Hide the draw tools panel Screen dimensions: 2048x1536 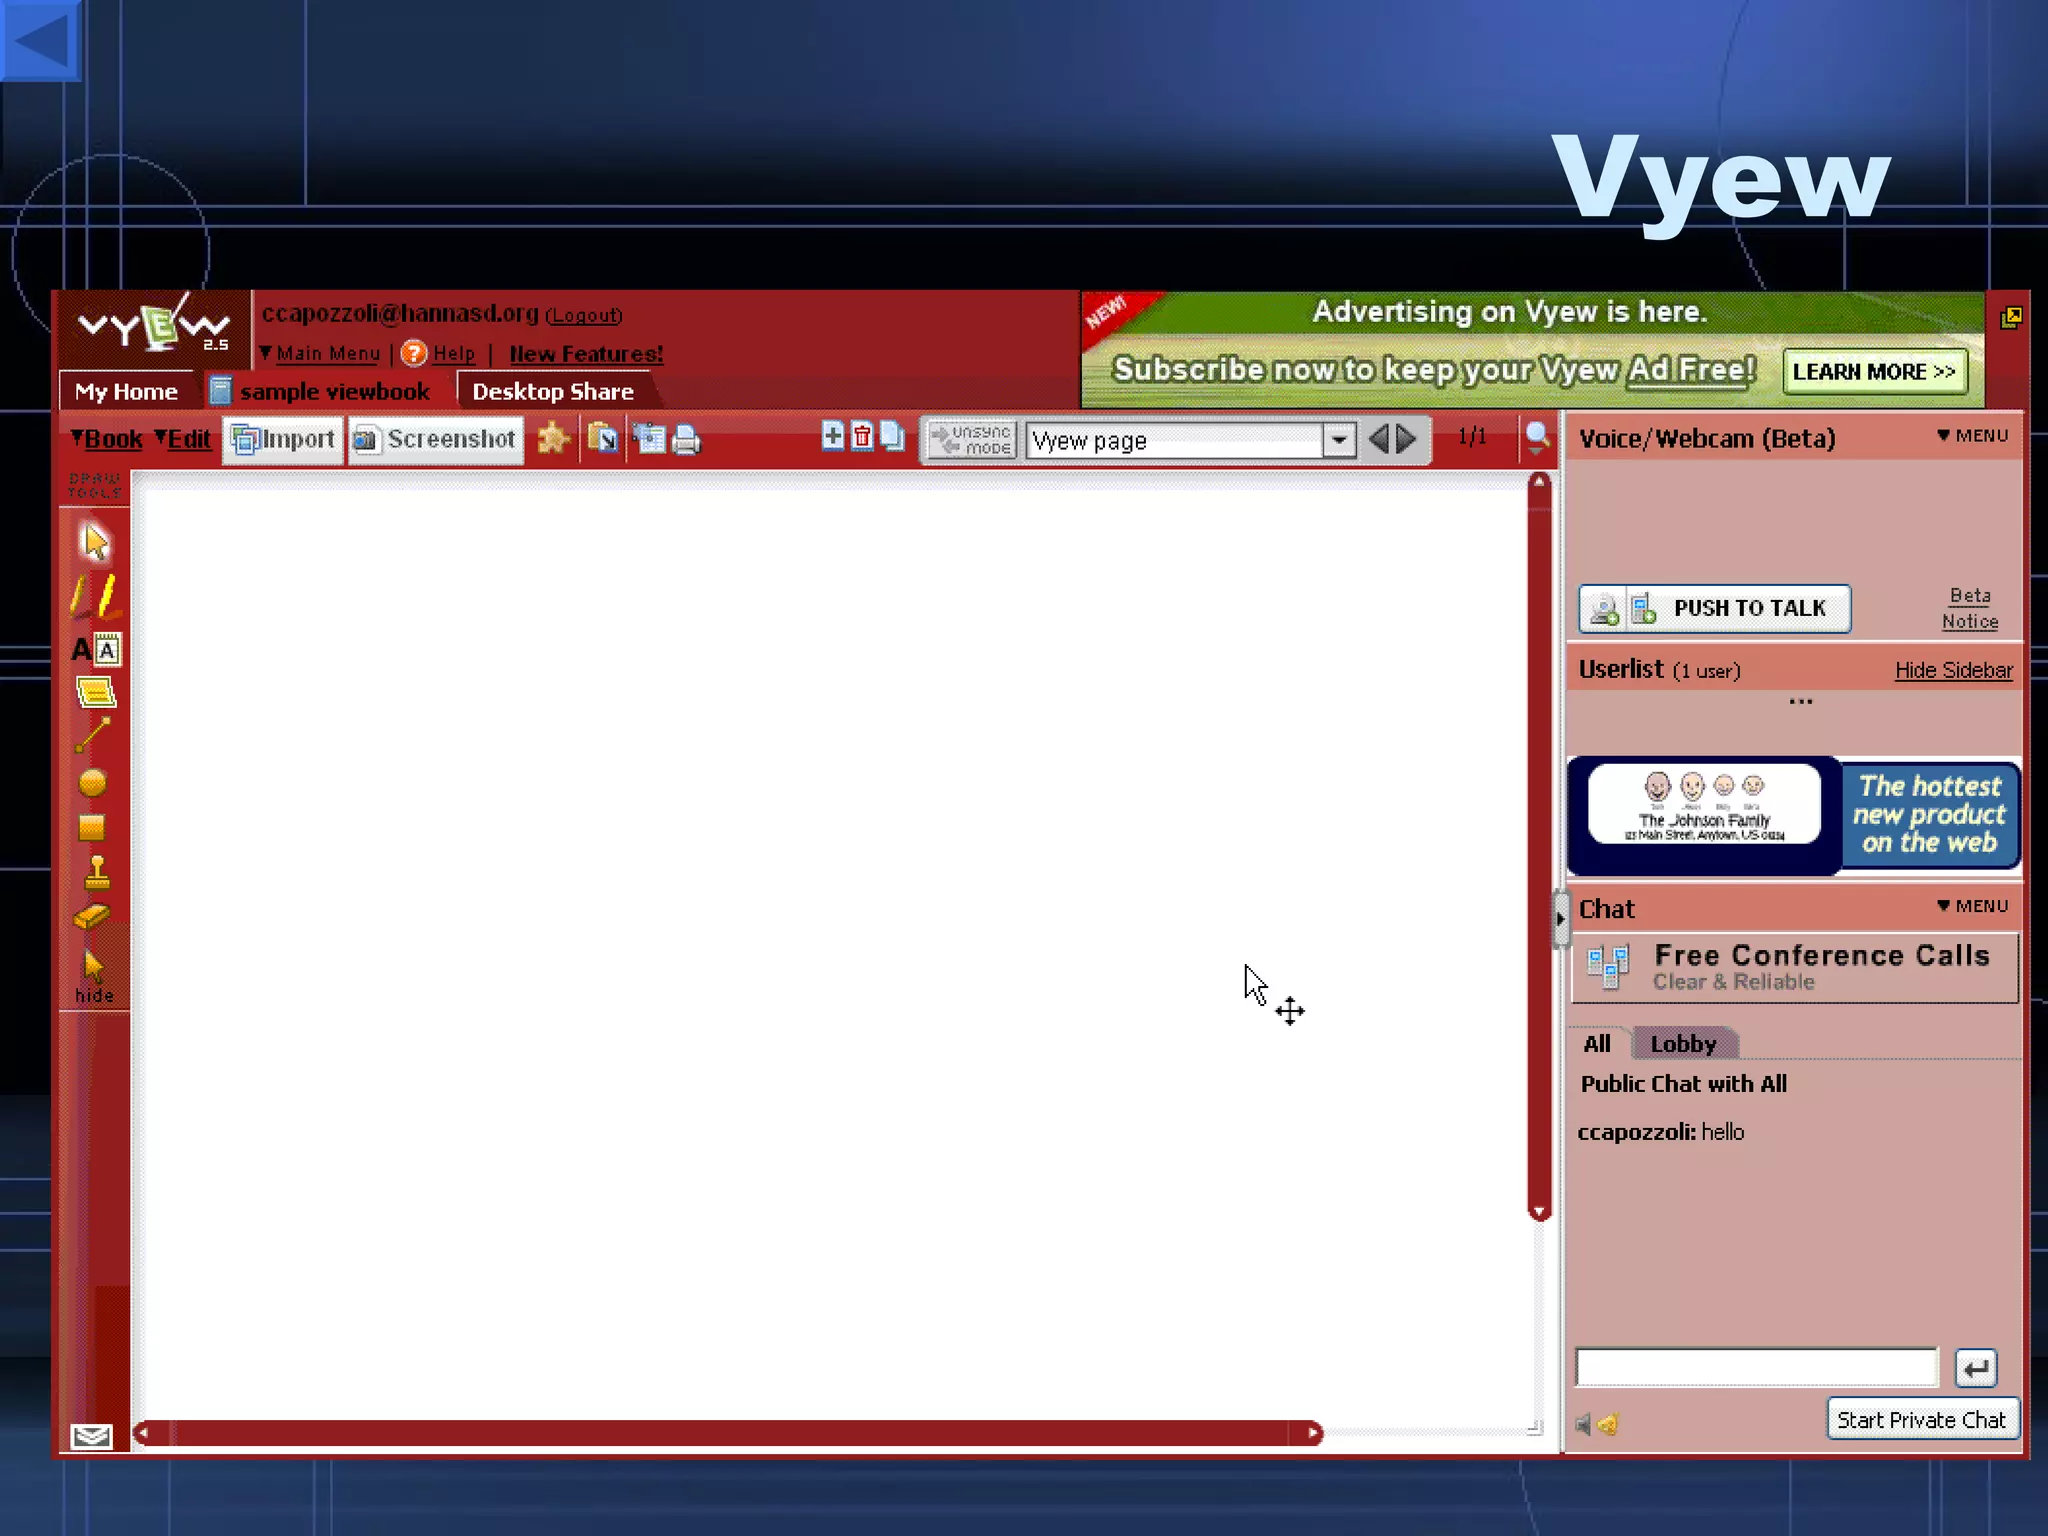(94, 977)
